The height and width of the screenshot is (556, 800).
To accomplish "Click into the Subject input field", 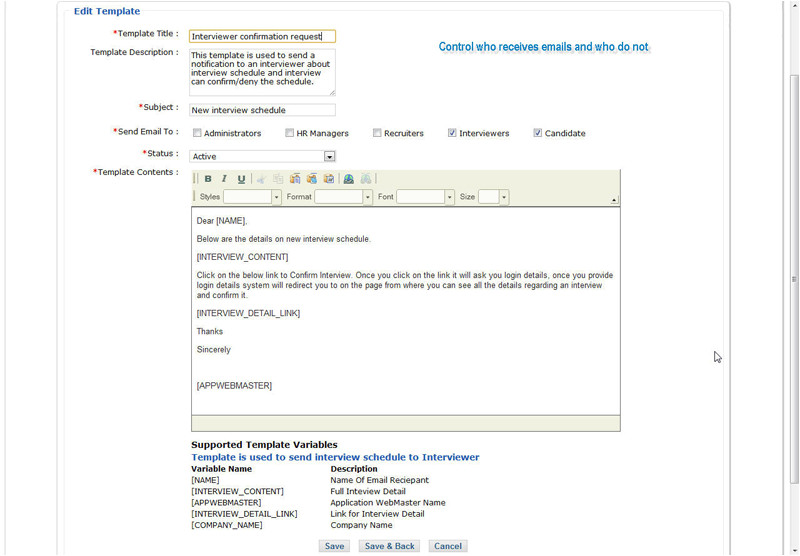I will pos(262,110).
